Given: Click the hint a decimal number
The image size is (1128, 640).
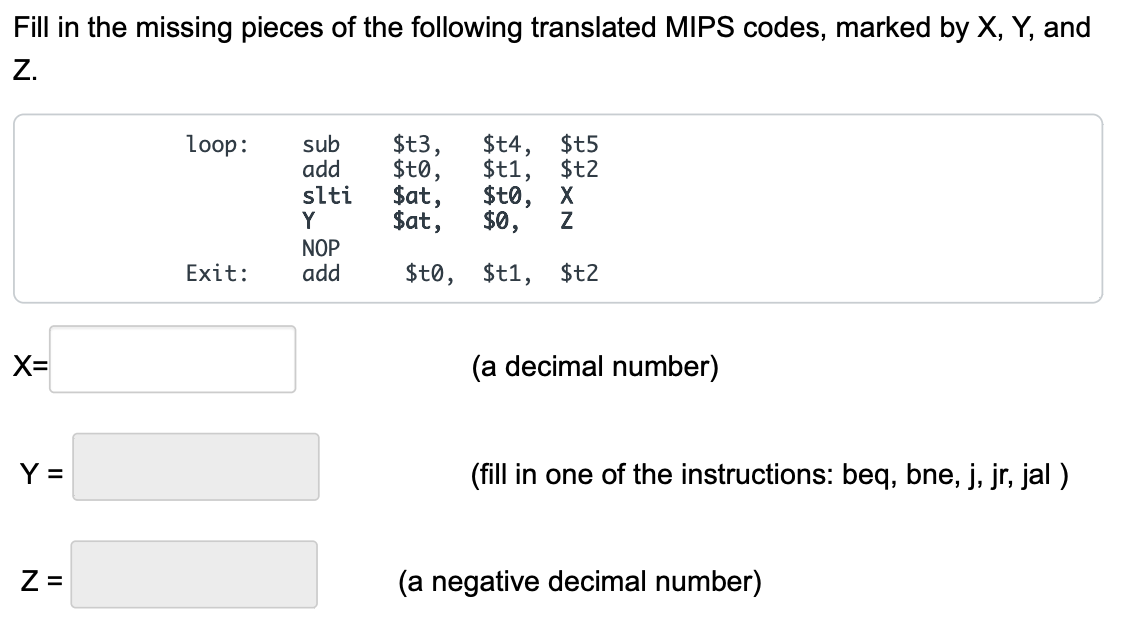Looking at the screenshot, I should click(597, 366).
